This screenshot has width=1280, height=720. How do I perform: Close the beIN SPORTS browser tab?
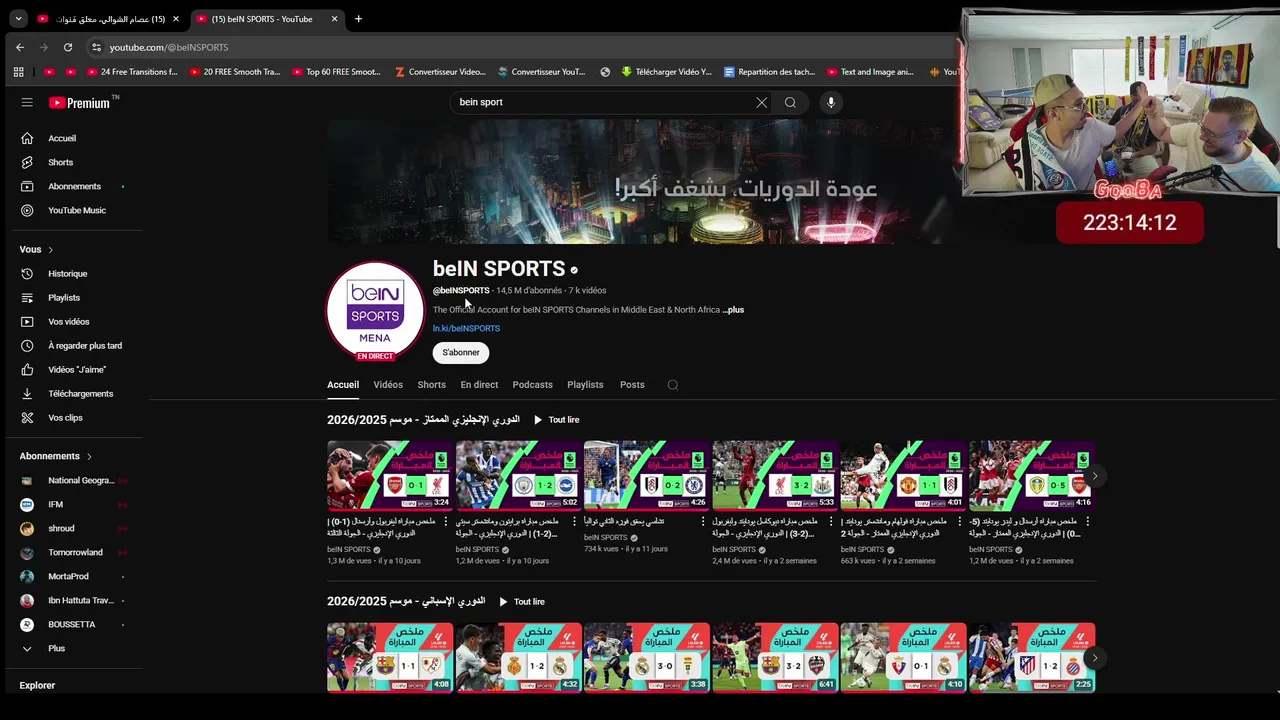[x=334, y=18]
